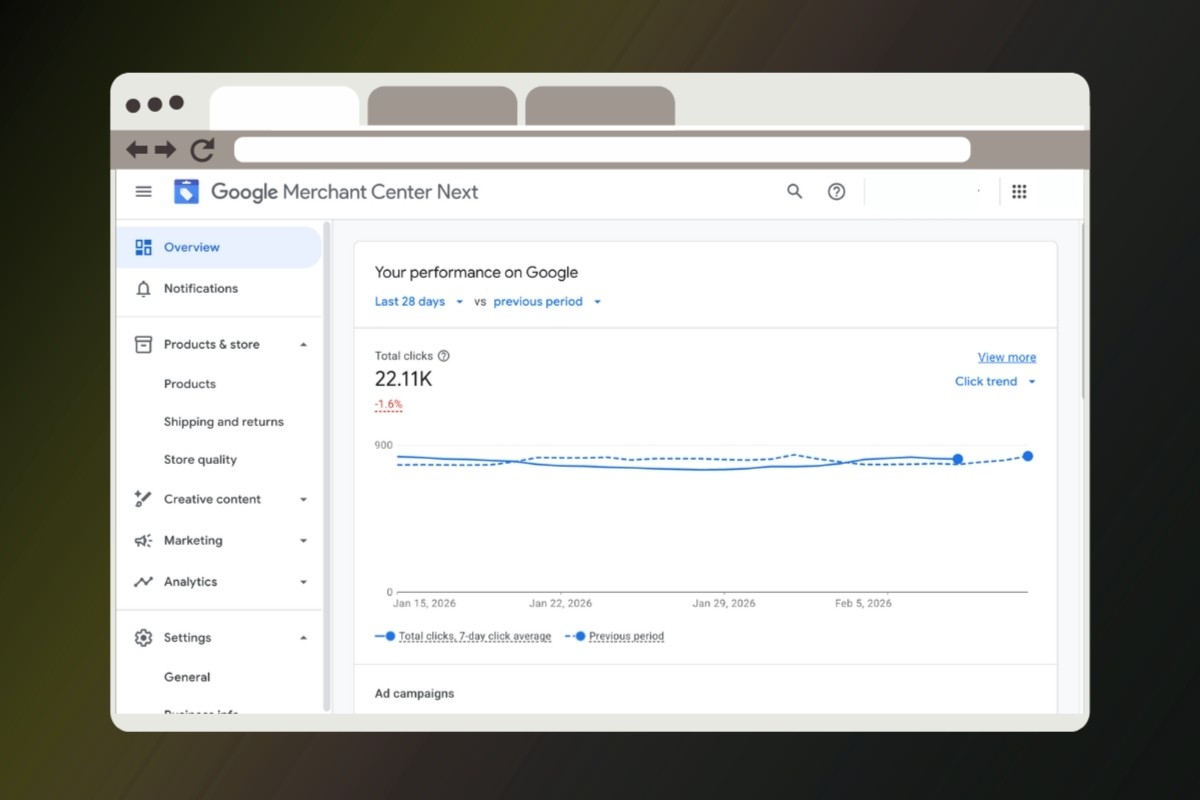Expand the Analytics section
This screenshot has width=1200, height=800.
coord(303,582)
